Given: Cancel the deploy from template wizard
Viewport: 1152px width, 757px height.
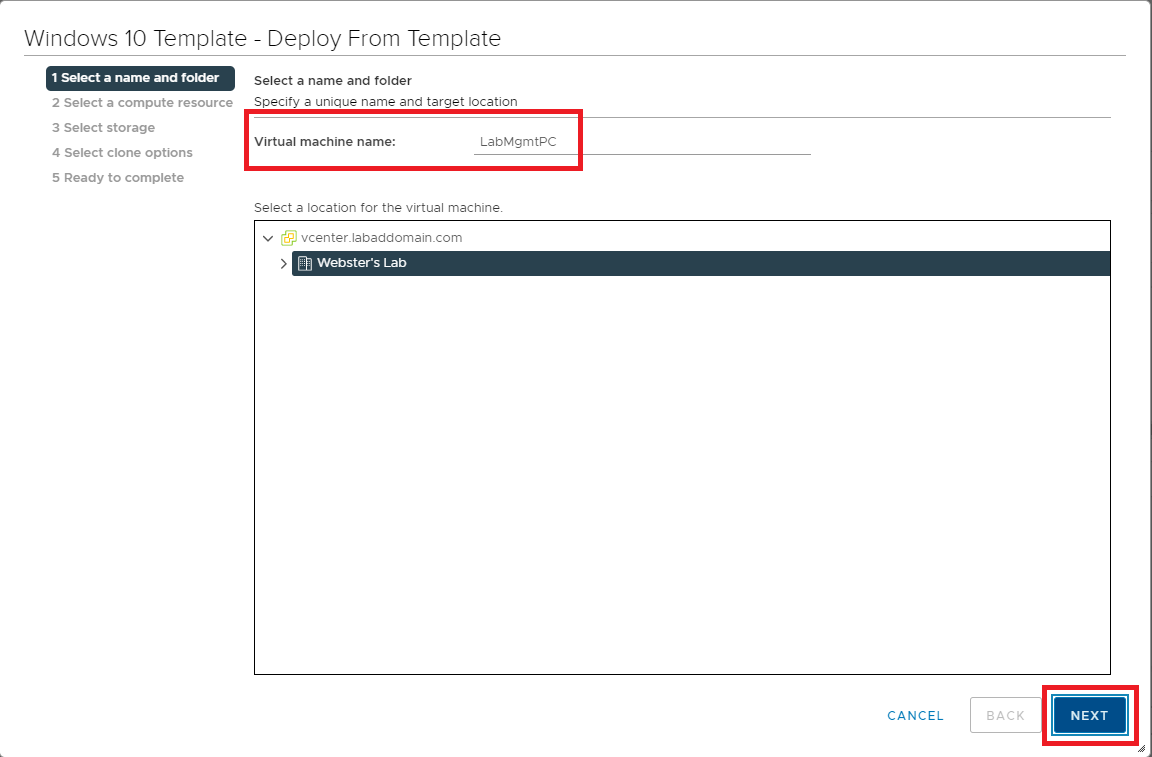Looking at the screenshot, I should tap(915, 715).
